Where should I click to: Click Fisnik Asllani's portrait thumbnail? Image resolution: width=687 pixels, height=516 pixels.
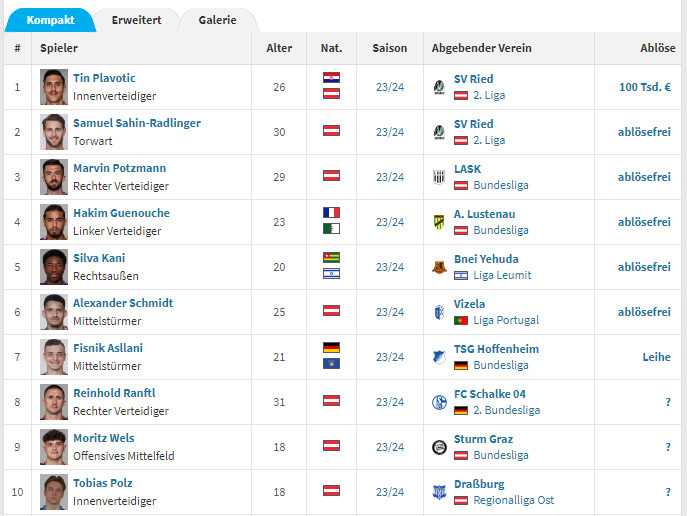(54, 357)
